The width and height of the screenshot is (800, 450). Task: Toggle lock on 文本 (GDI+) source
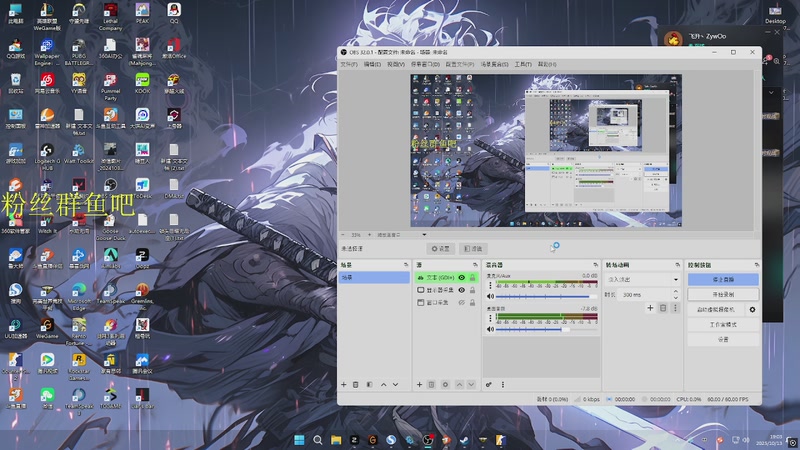[472, 278]
